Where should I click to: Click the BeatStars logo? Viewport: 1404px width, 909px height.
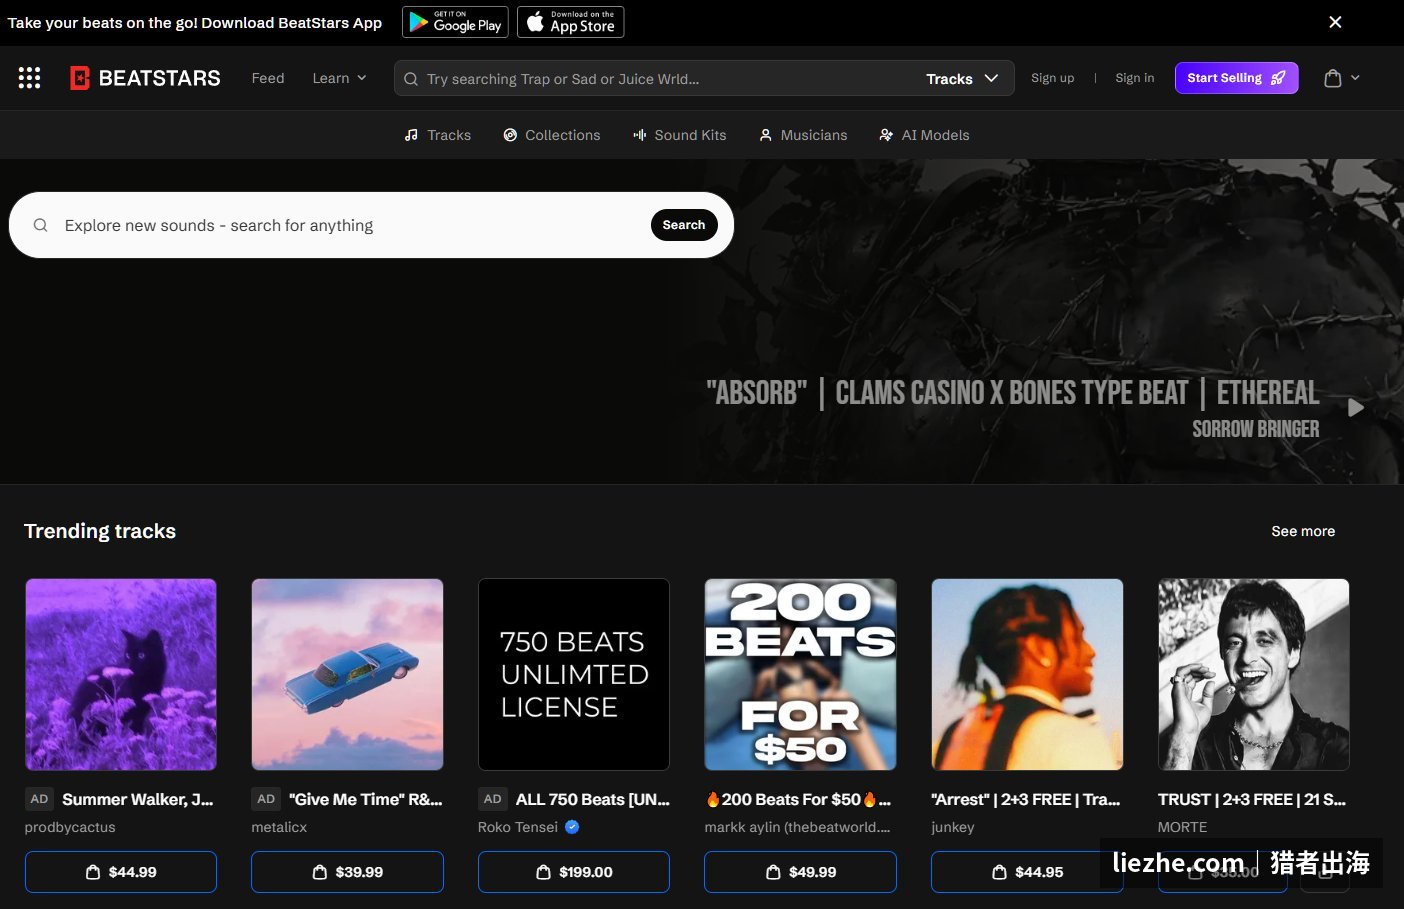[145, 78]
